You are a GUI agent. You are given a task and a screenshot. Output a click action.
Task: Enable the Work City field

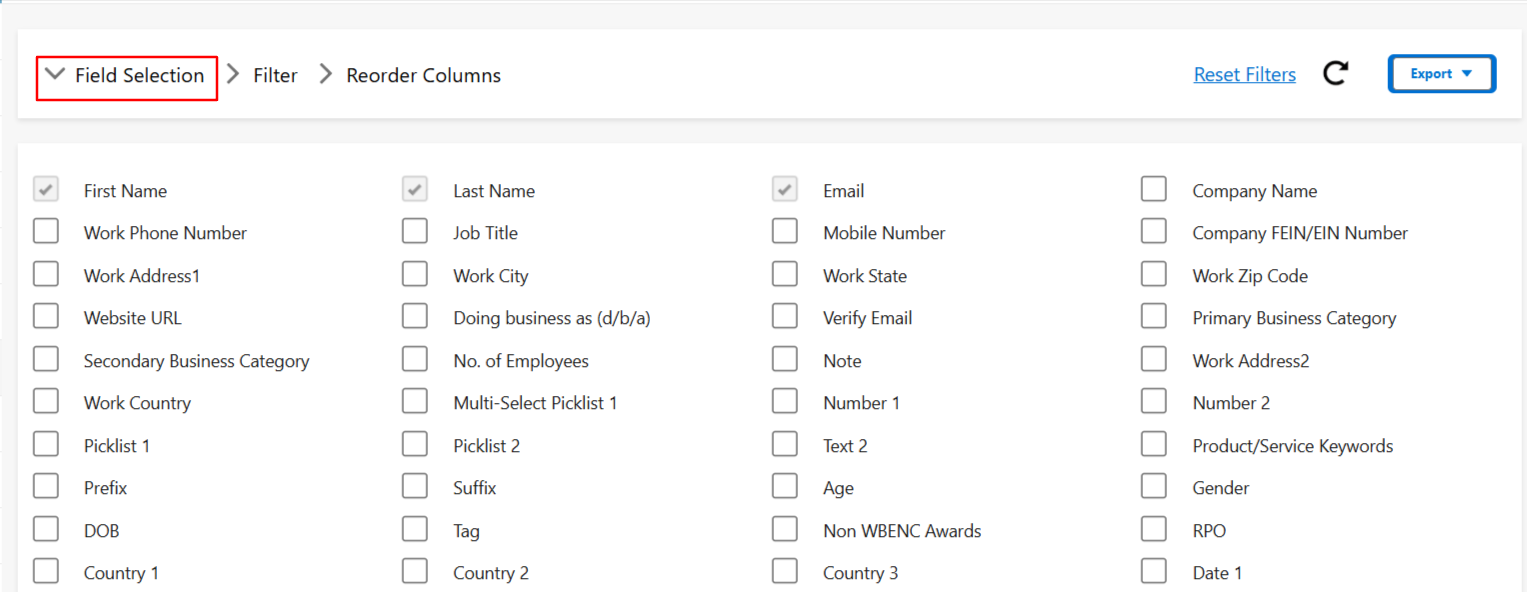click(415, 275)
